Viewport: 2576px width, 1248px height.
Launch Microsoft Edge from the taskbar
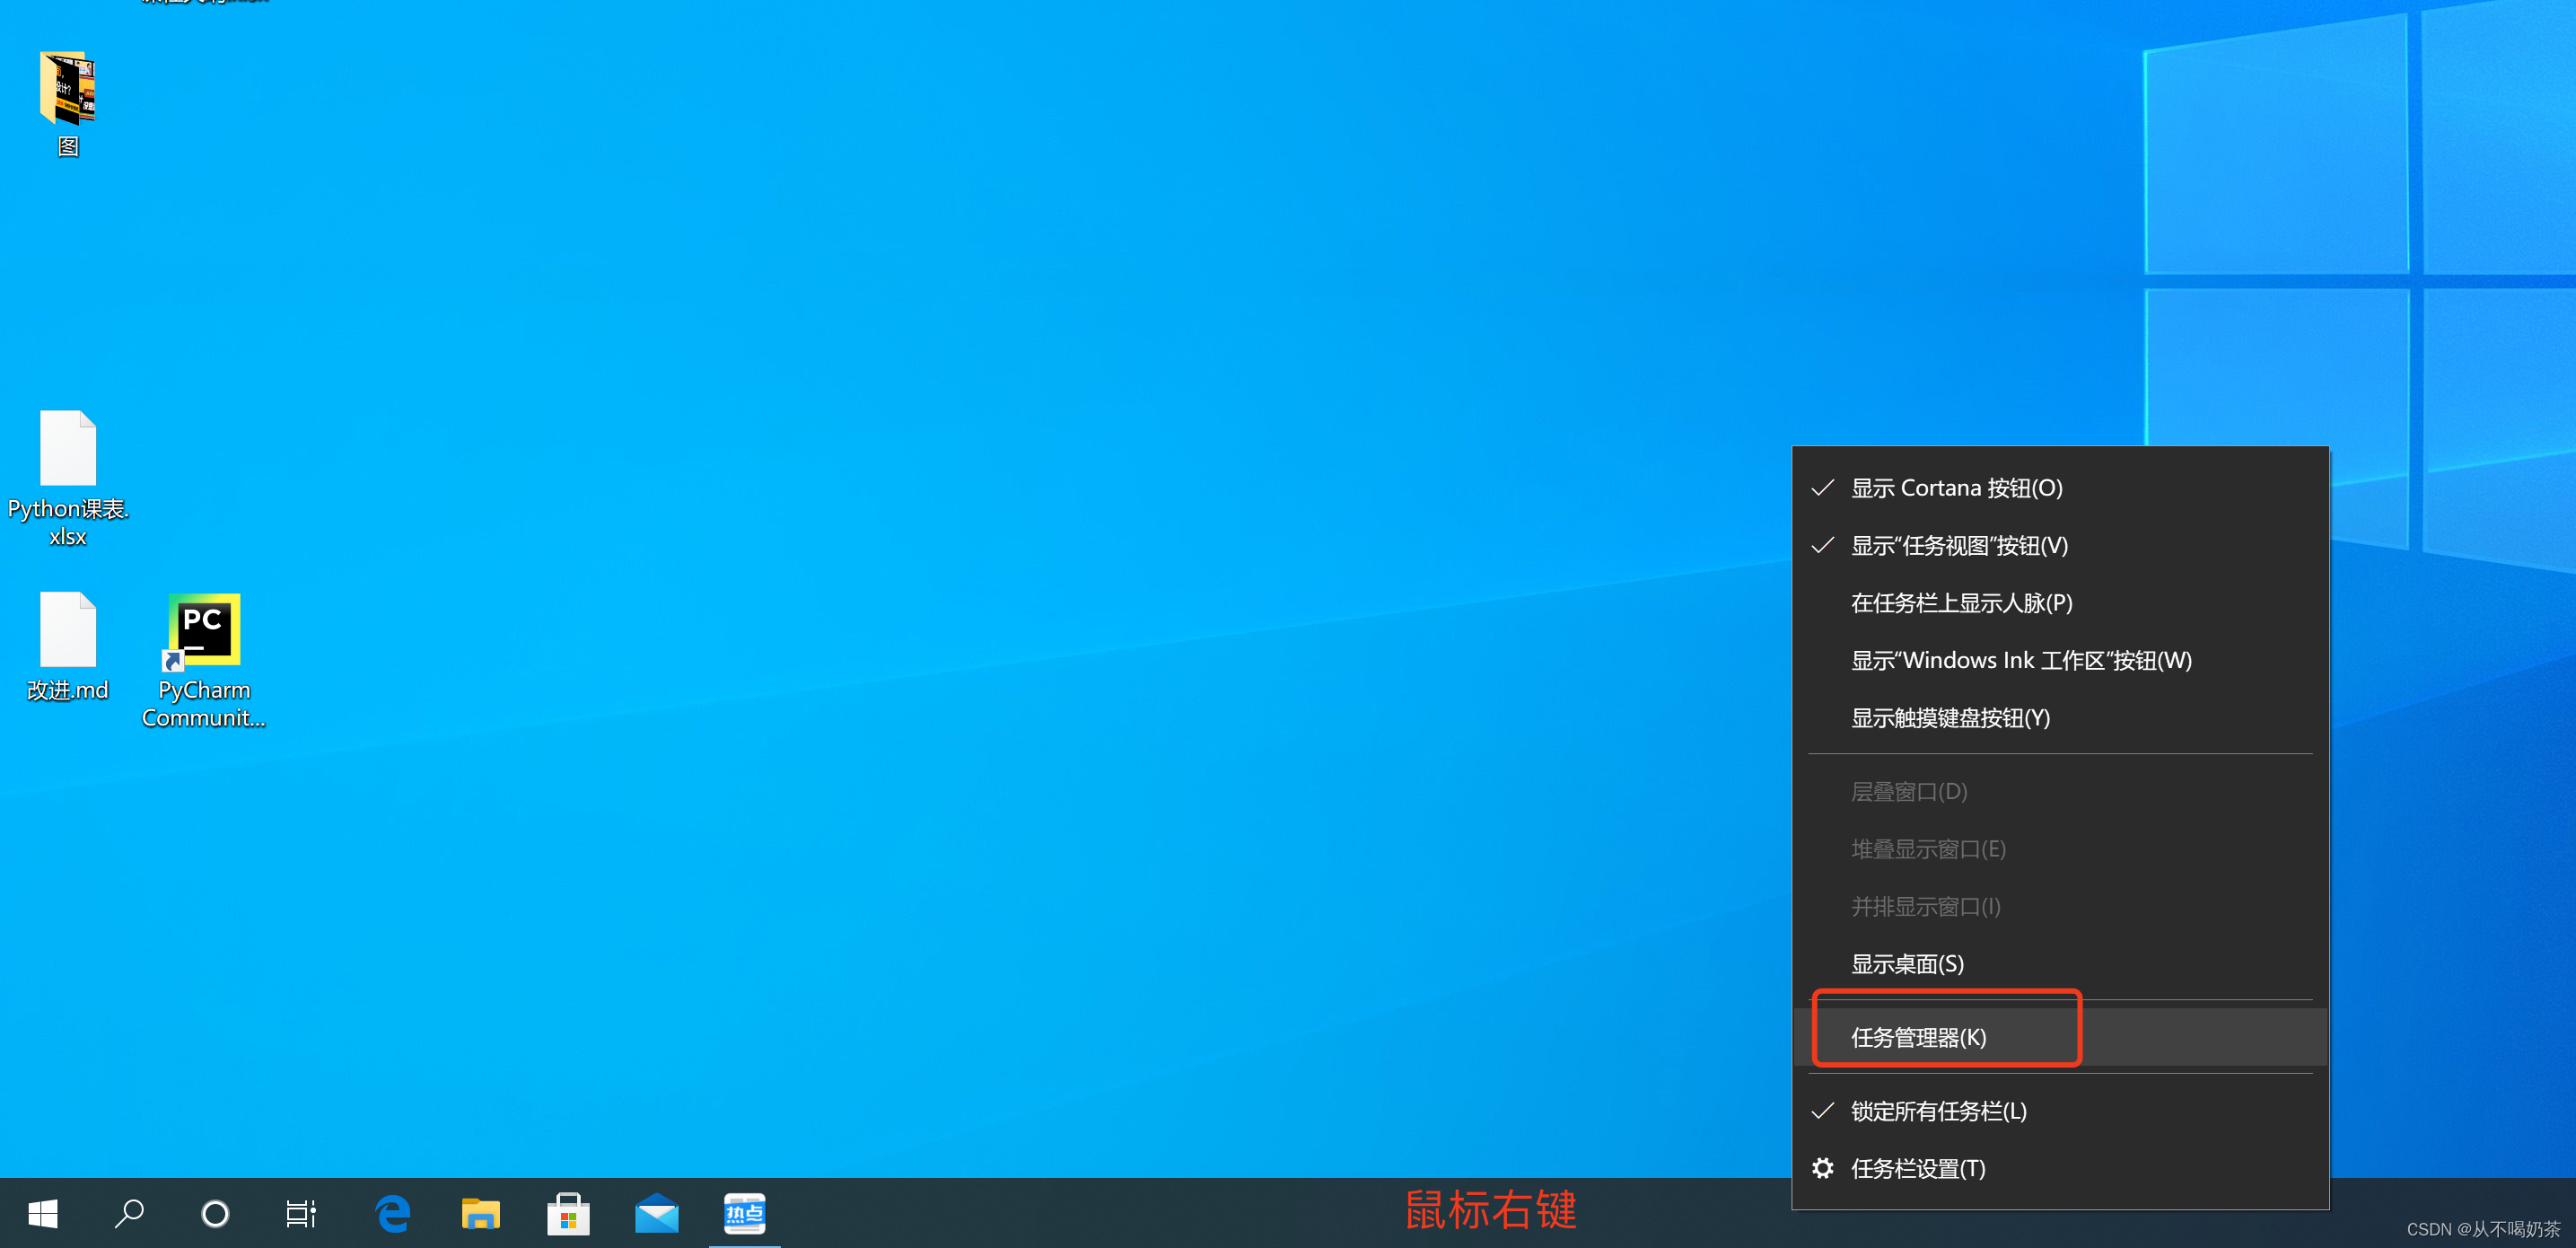tap(393, 1213)
